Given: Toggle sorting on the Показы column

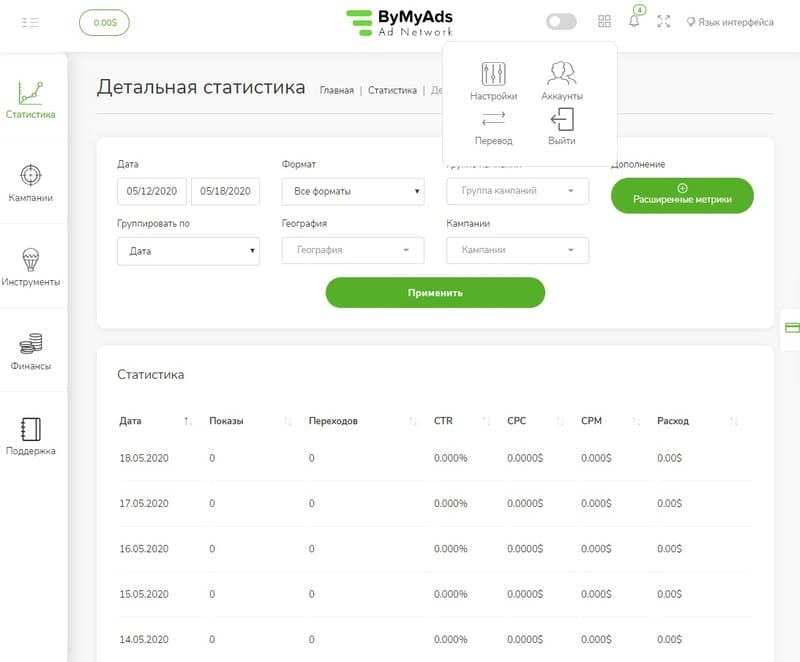Looking at the screenshot, I should [x=287, y=421].
